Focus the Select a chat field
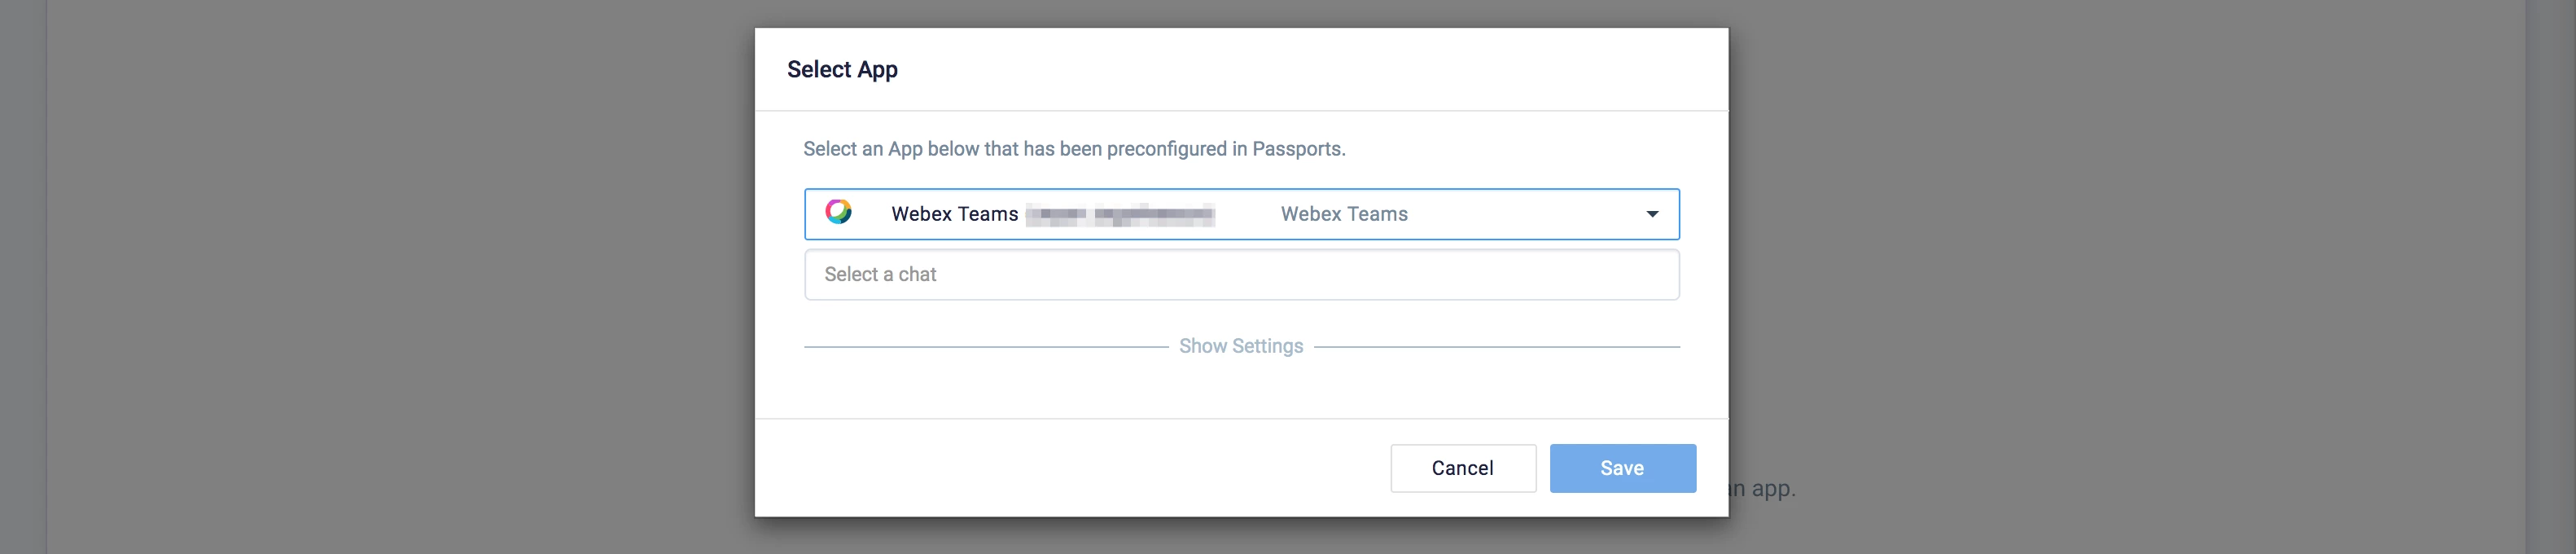The height and width of the screenshot is (554, 2576). (x=1240, y=275)
